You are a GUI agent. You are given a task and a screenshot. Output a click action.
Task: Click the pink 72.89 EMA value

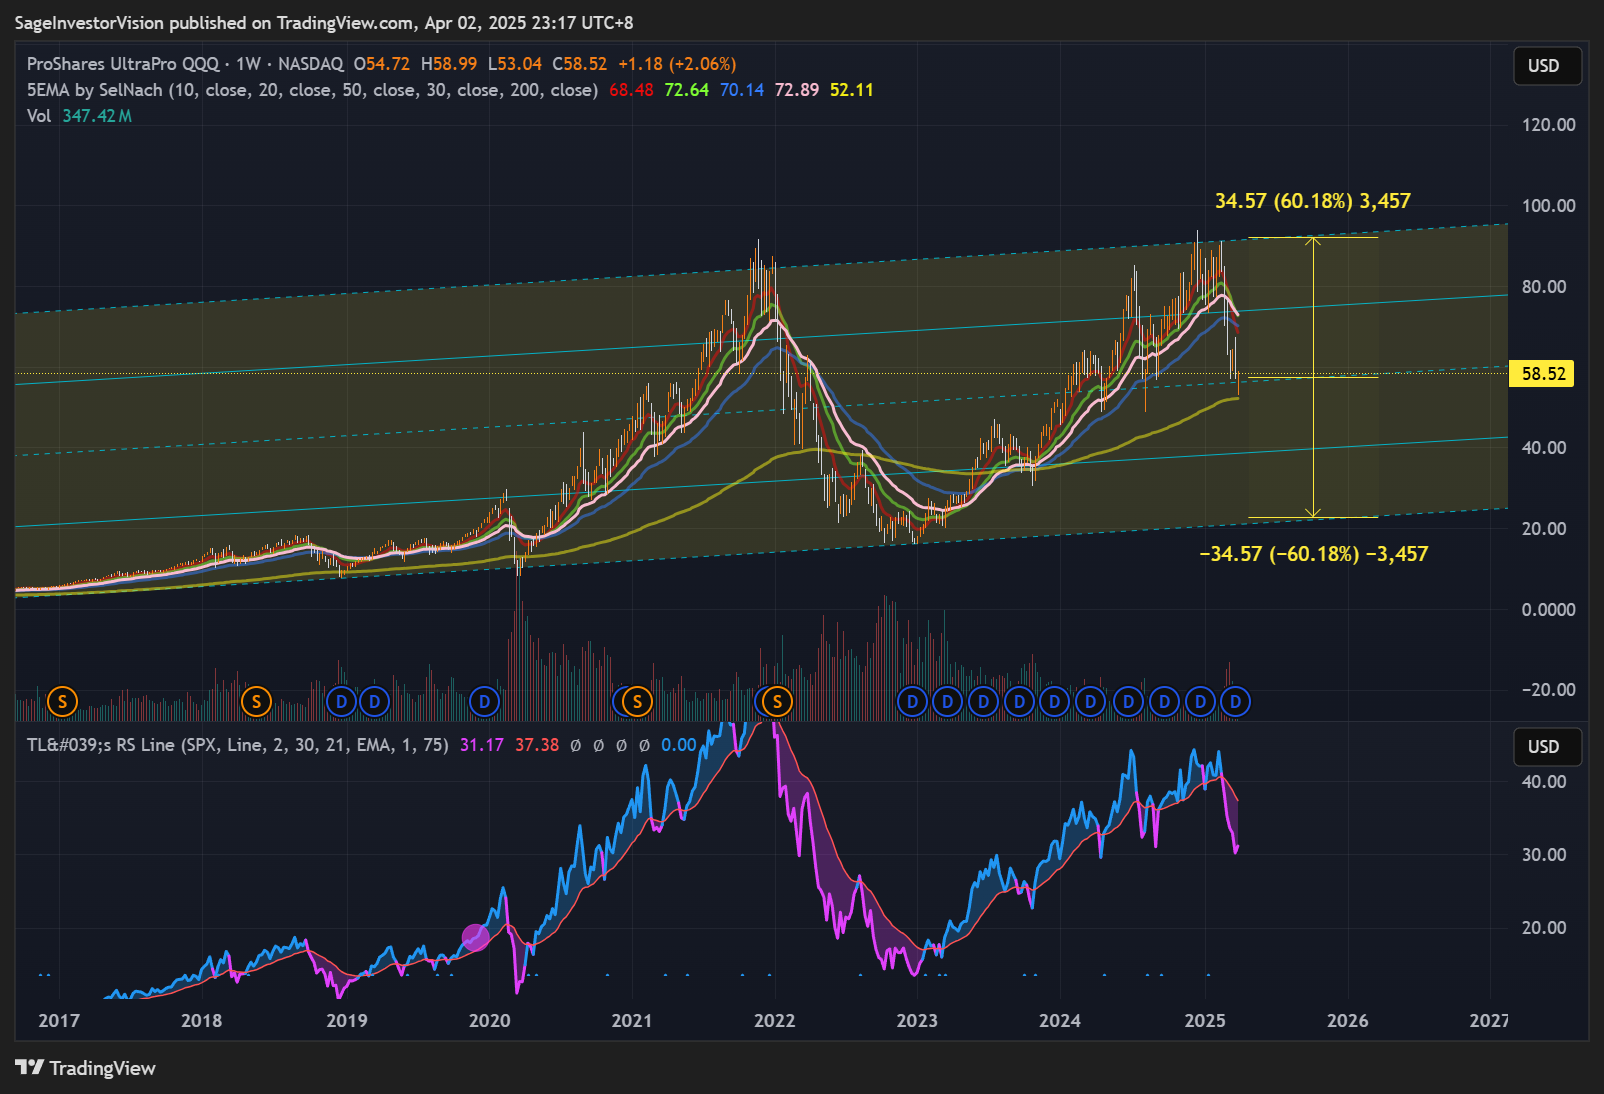pos(797,90)
